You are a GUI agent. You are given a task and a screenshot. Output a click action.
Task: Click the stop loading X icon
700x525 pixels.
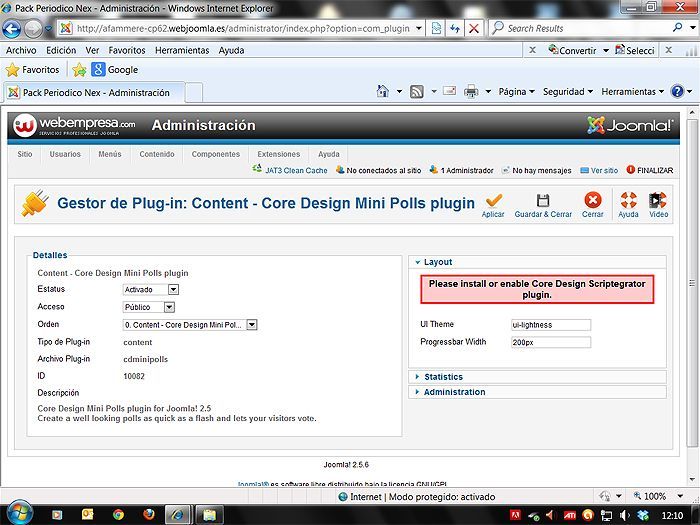474,29
